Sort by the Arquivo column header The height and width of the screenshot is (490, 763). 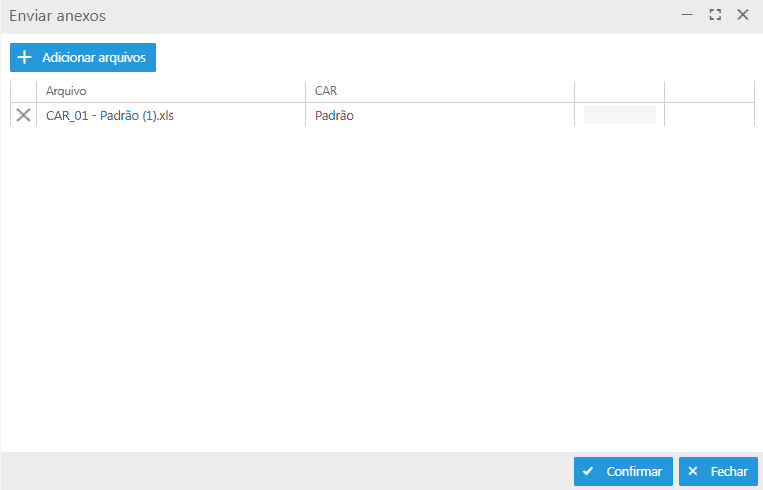click(x=170, y=91)
